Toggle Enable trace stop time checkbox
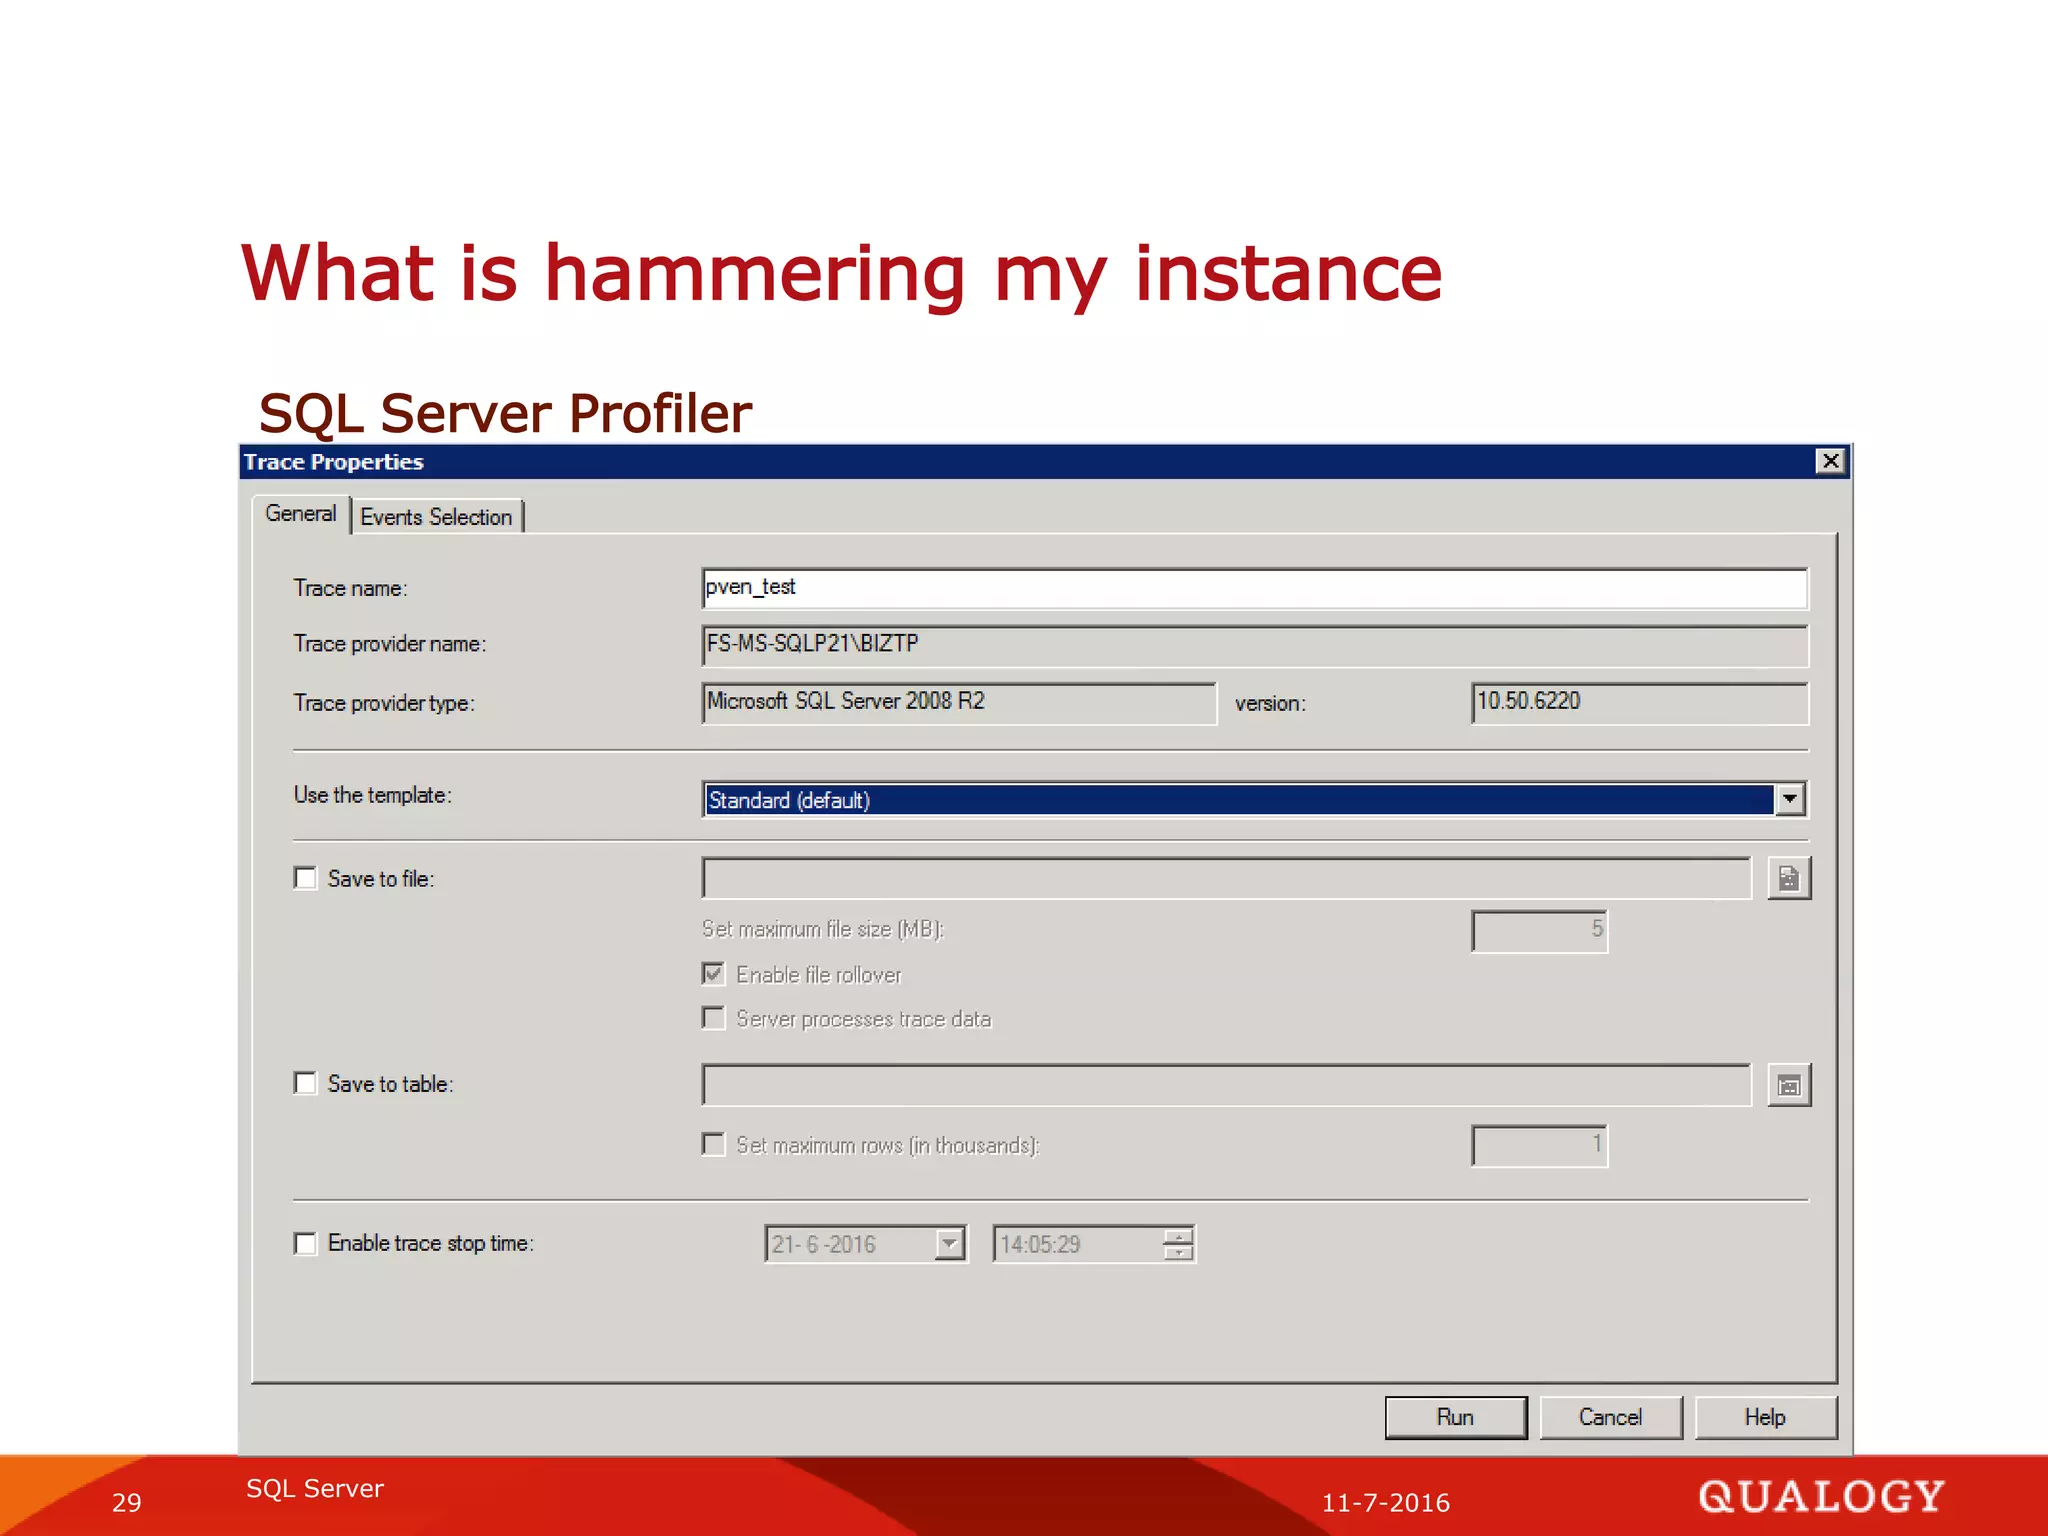2048x1536 pixels. pos(305,1243)
